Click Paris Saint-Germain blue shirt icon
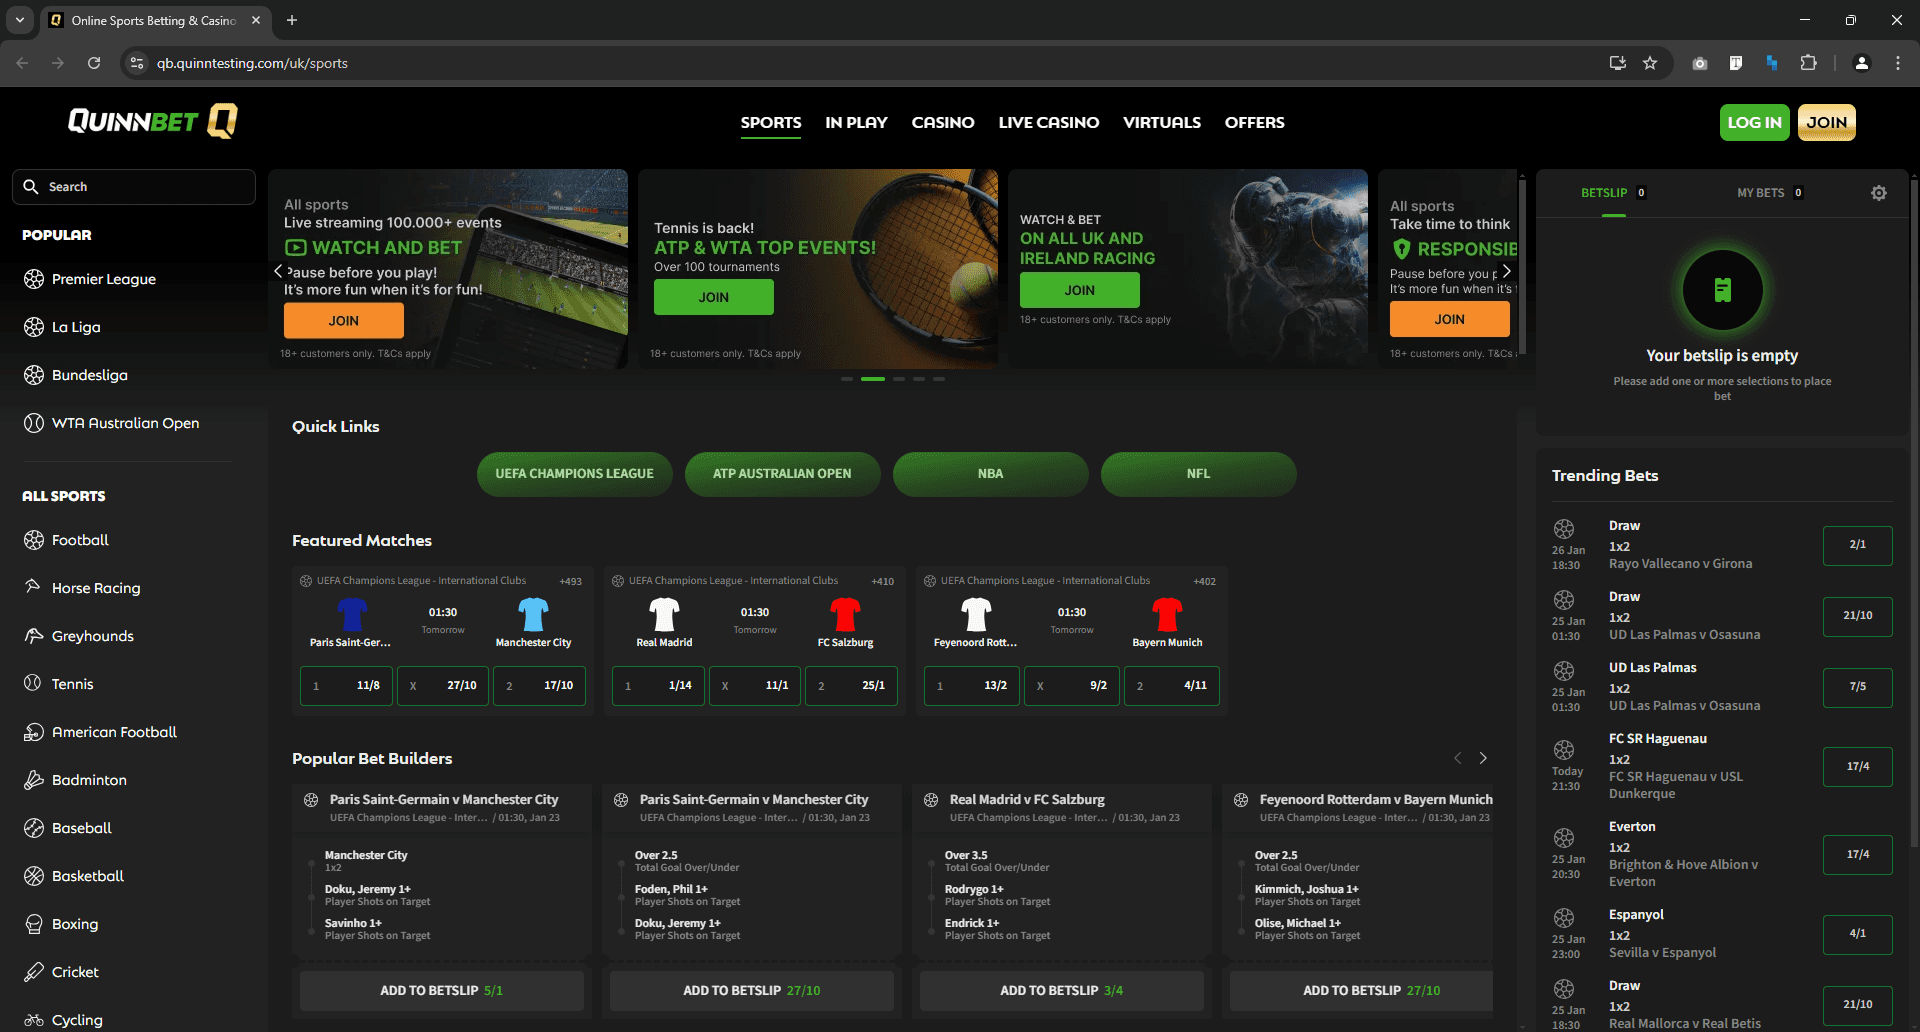Viewport: 1920px width, 1032px height. pyautogui.click(x=352, y=614)
